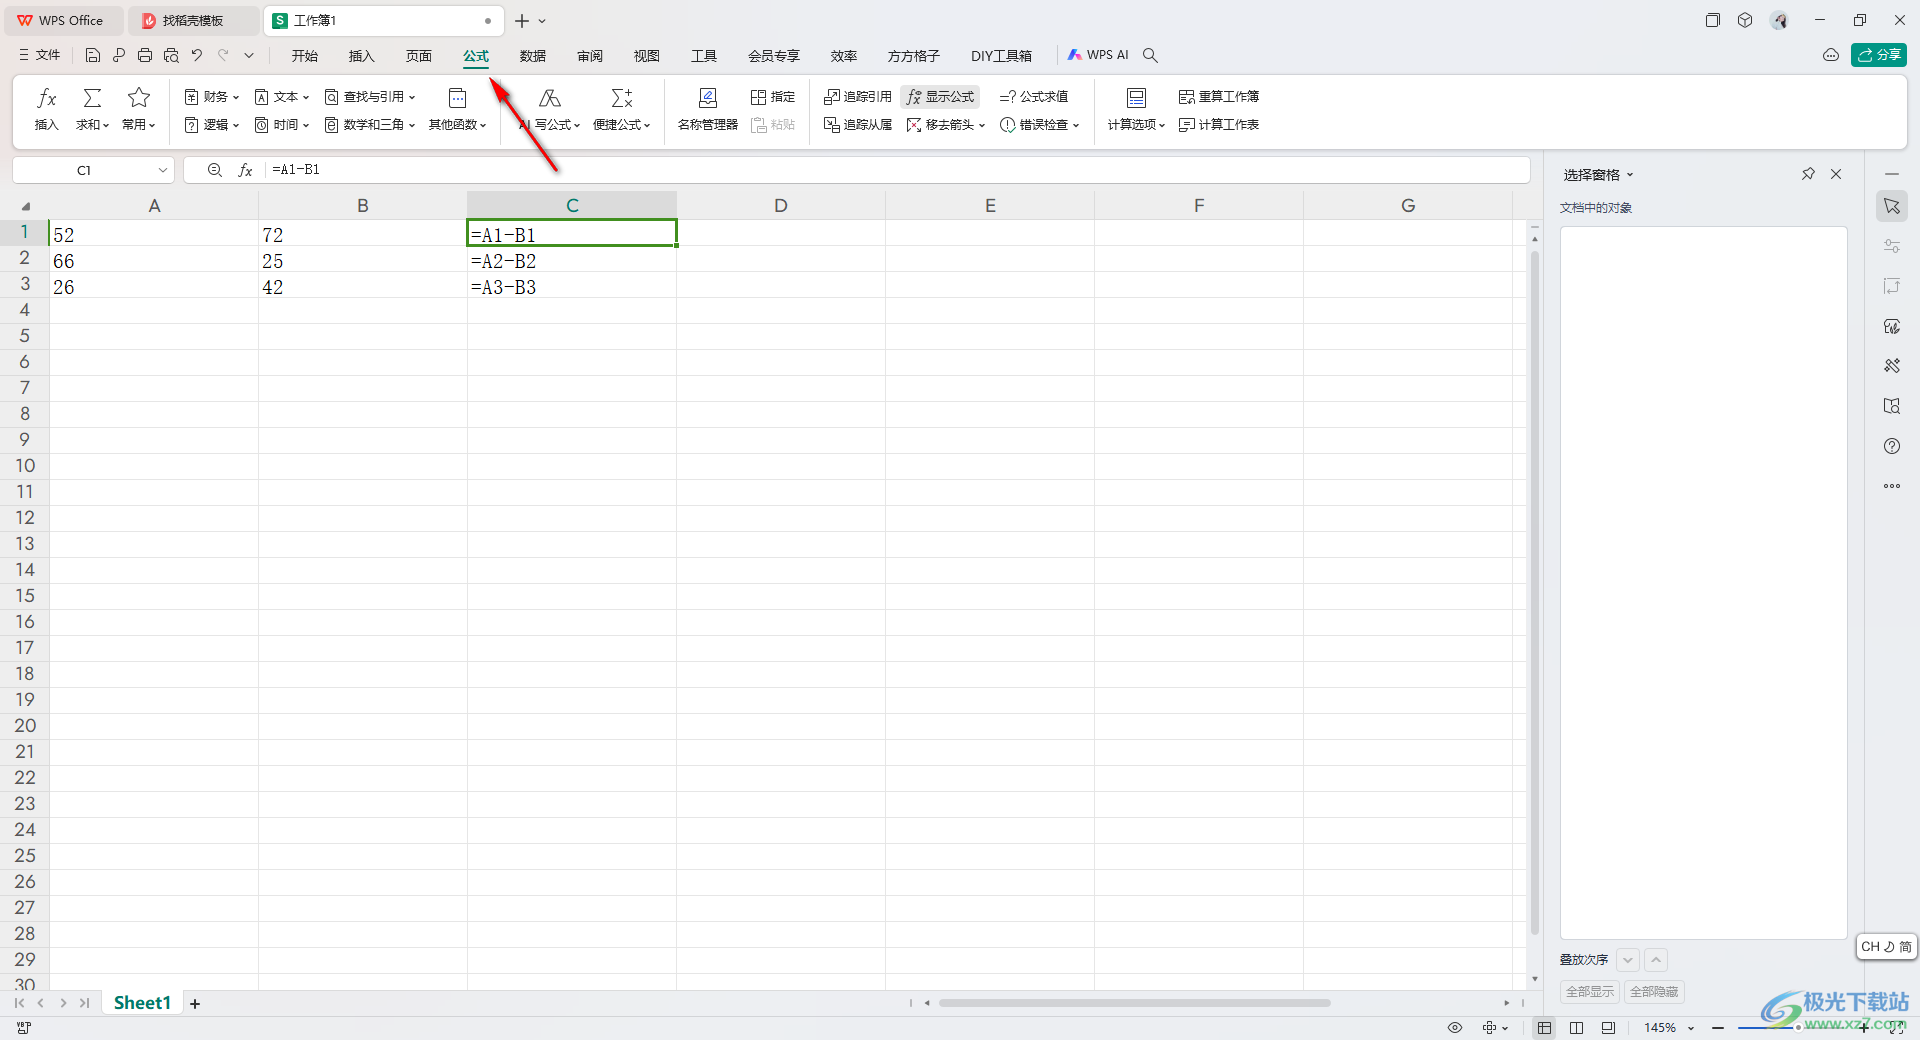Screen dimensions: 1920x1040
Task: Click Trace Precedents
Action: pos(858,97)
